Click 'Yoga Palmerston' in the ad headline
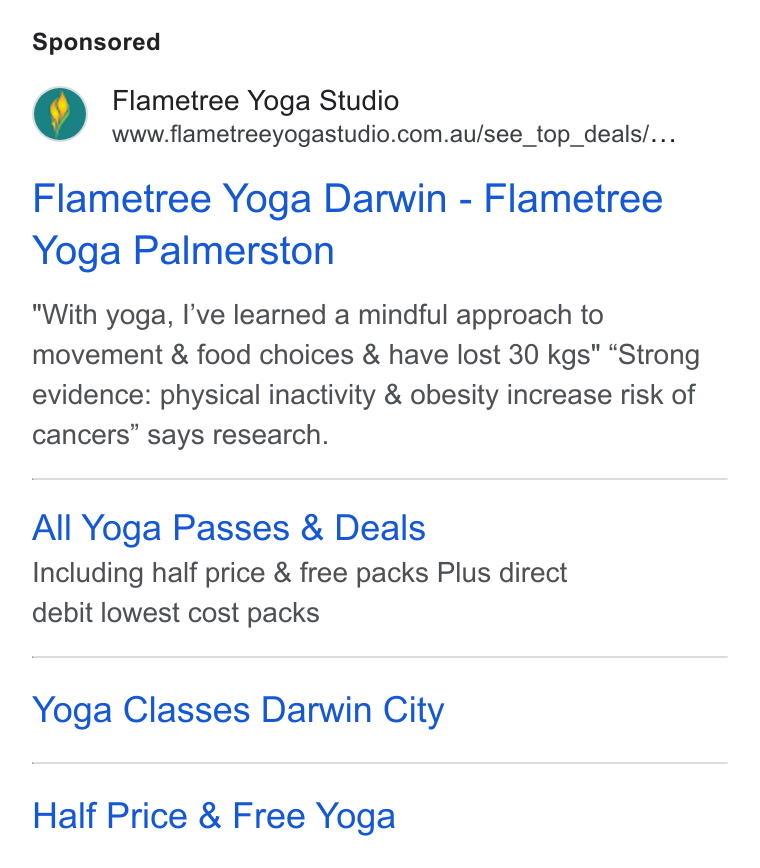 [x=183, y=251]
